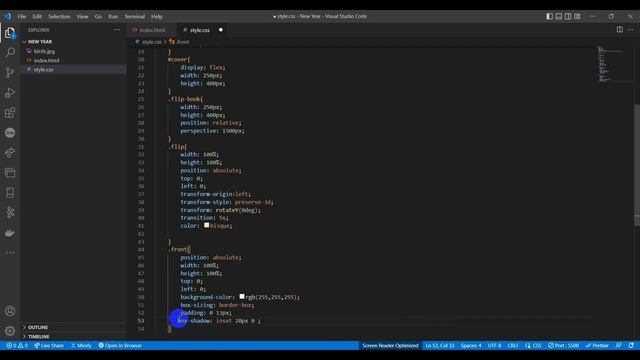Open the Search view
The image size is (640, 360).
10,52
